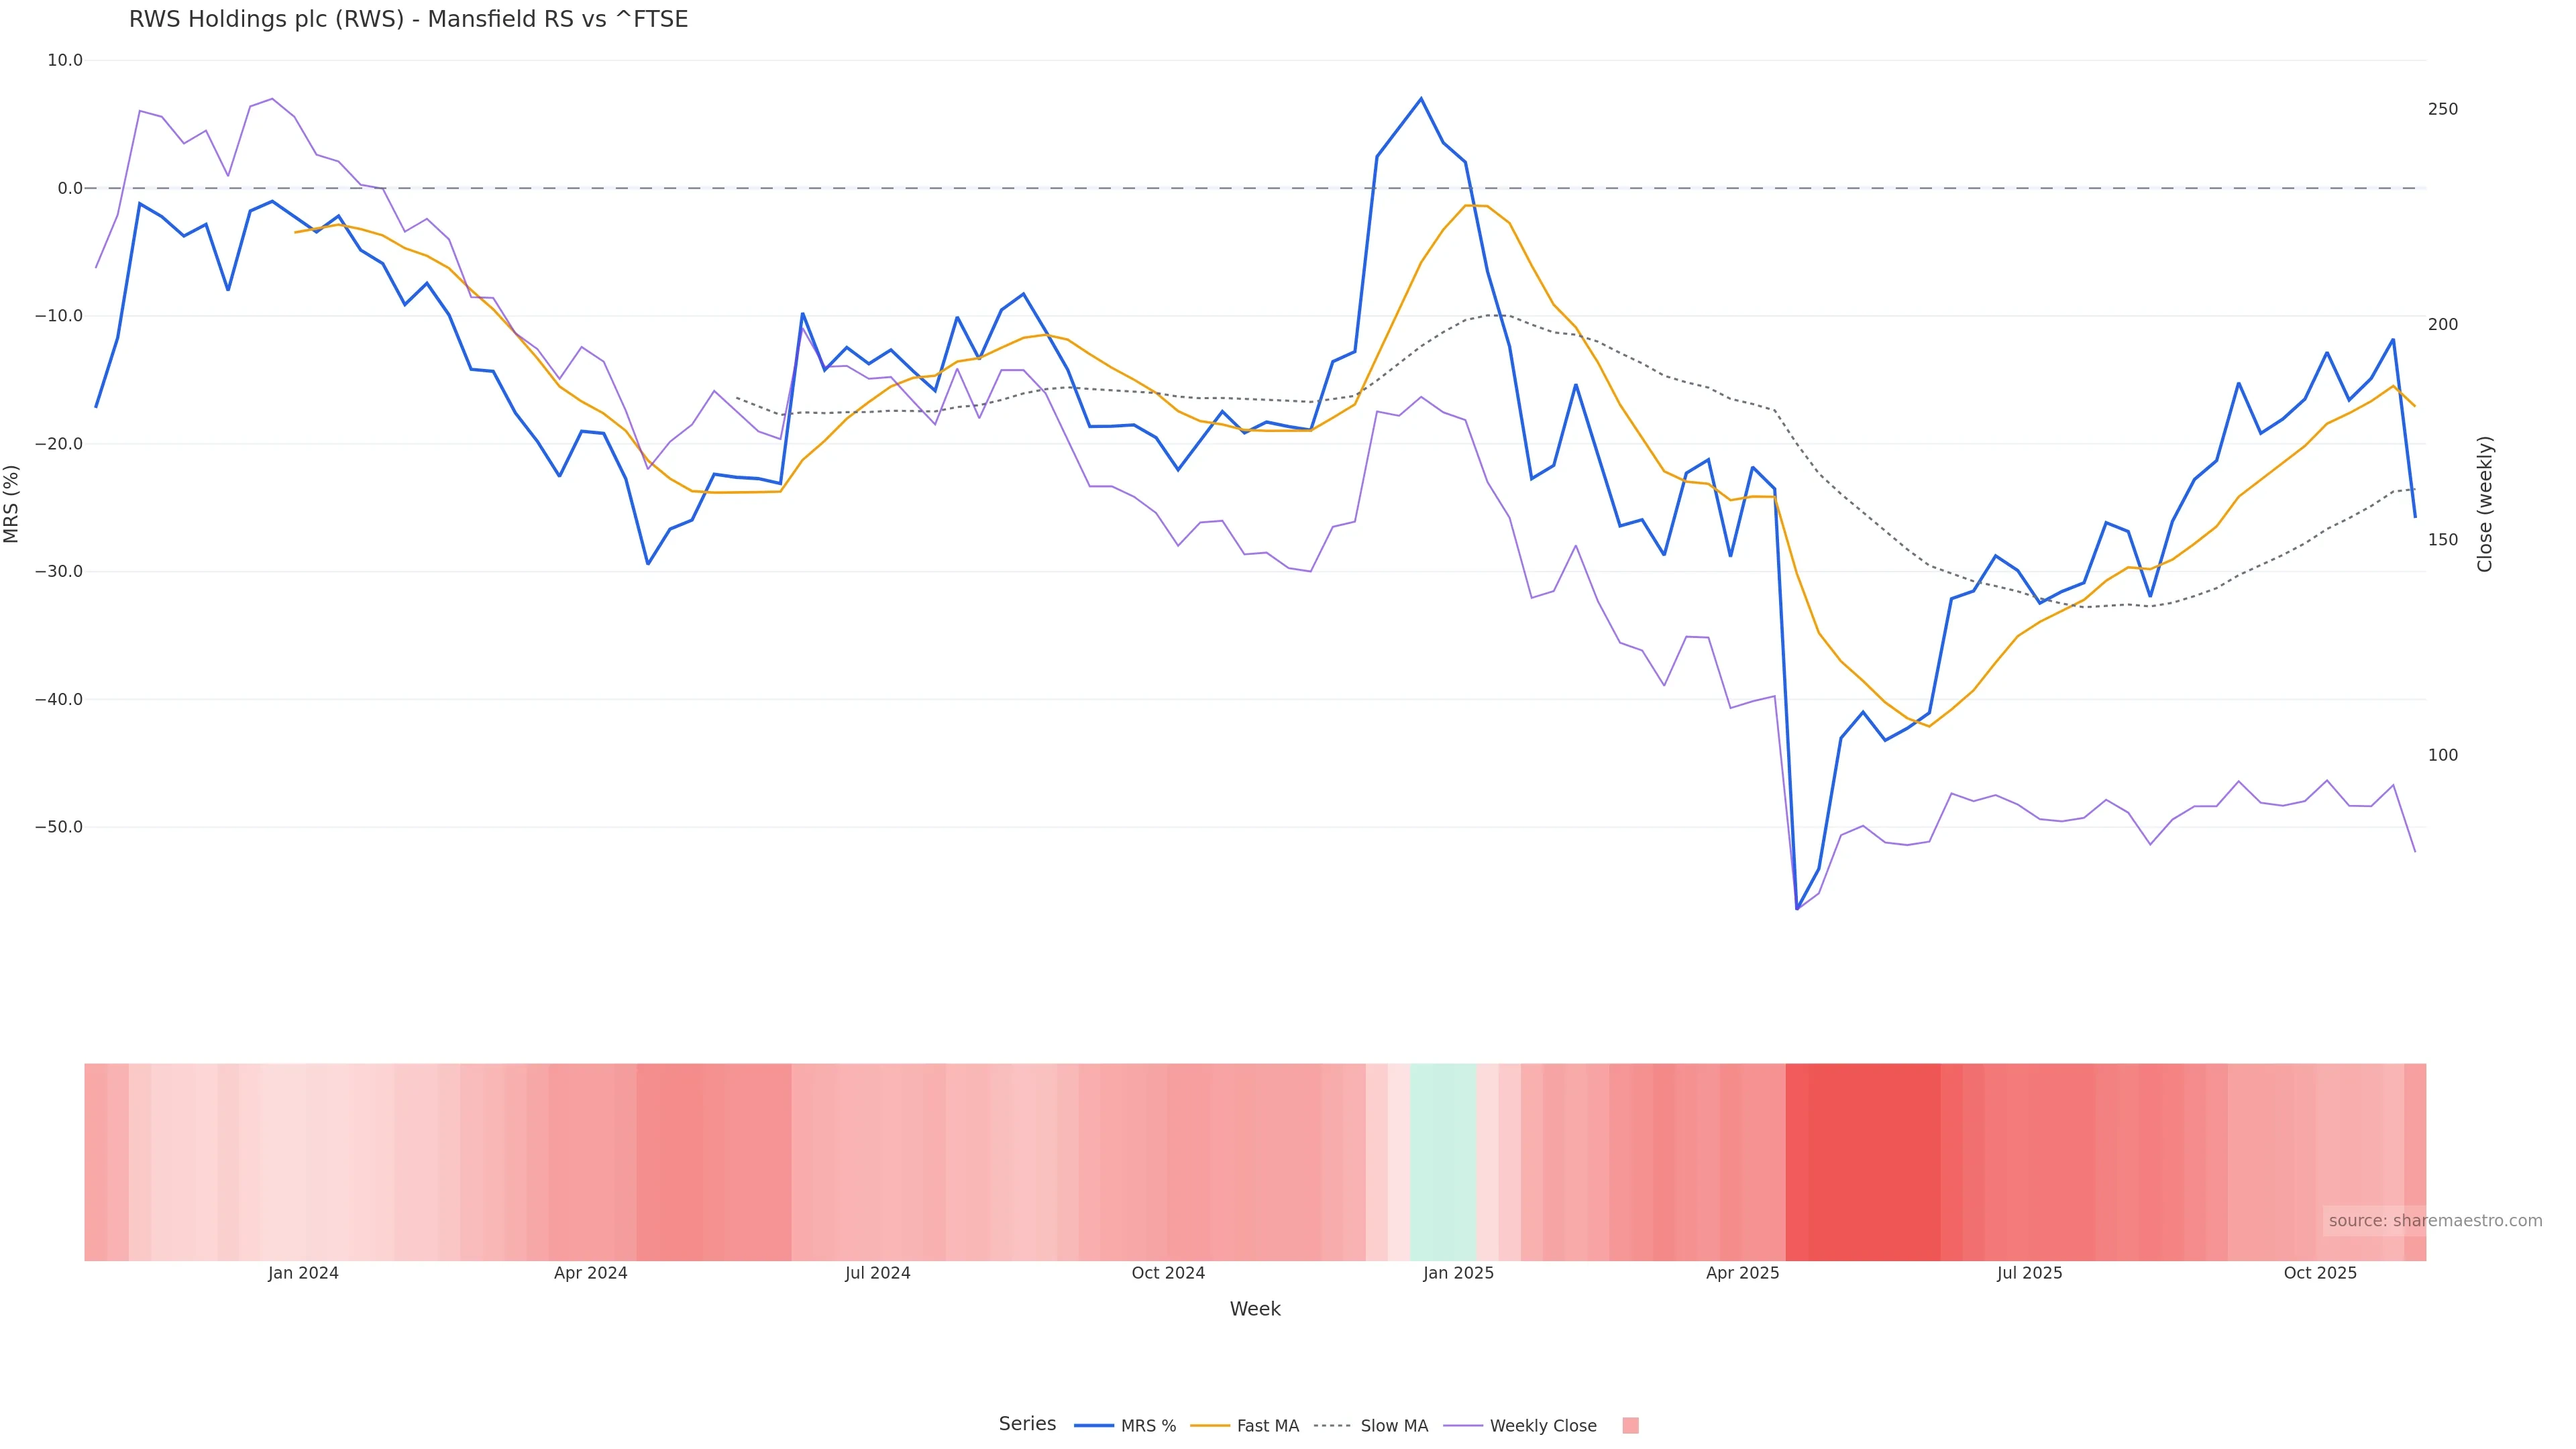Select the Apr 2025 x-axis tick label
This screenshot has width=2576, height=1449.
(1742, 1274)
